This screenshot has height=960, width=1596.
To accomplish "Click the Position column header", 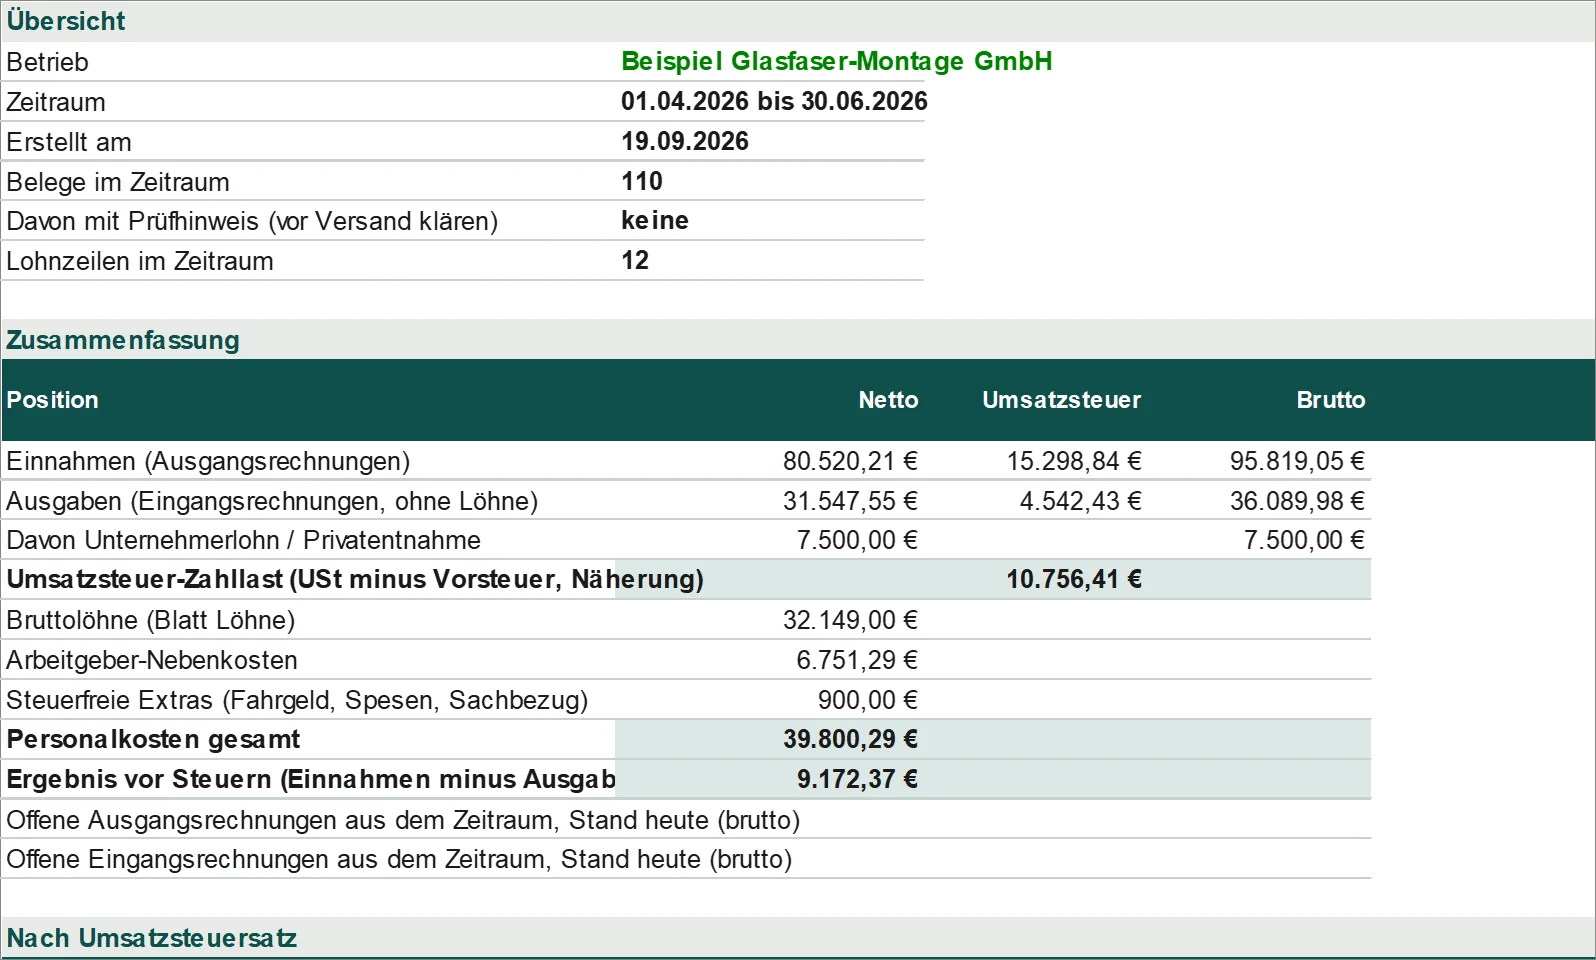I will click(x=52, y=400).
